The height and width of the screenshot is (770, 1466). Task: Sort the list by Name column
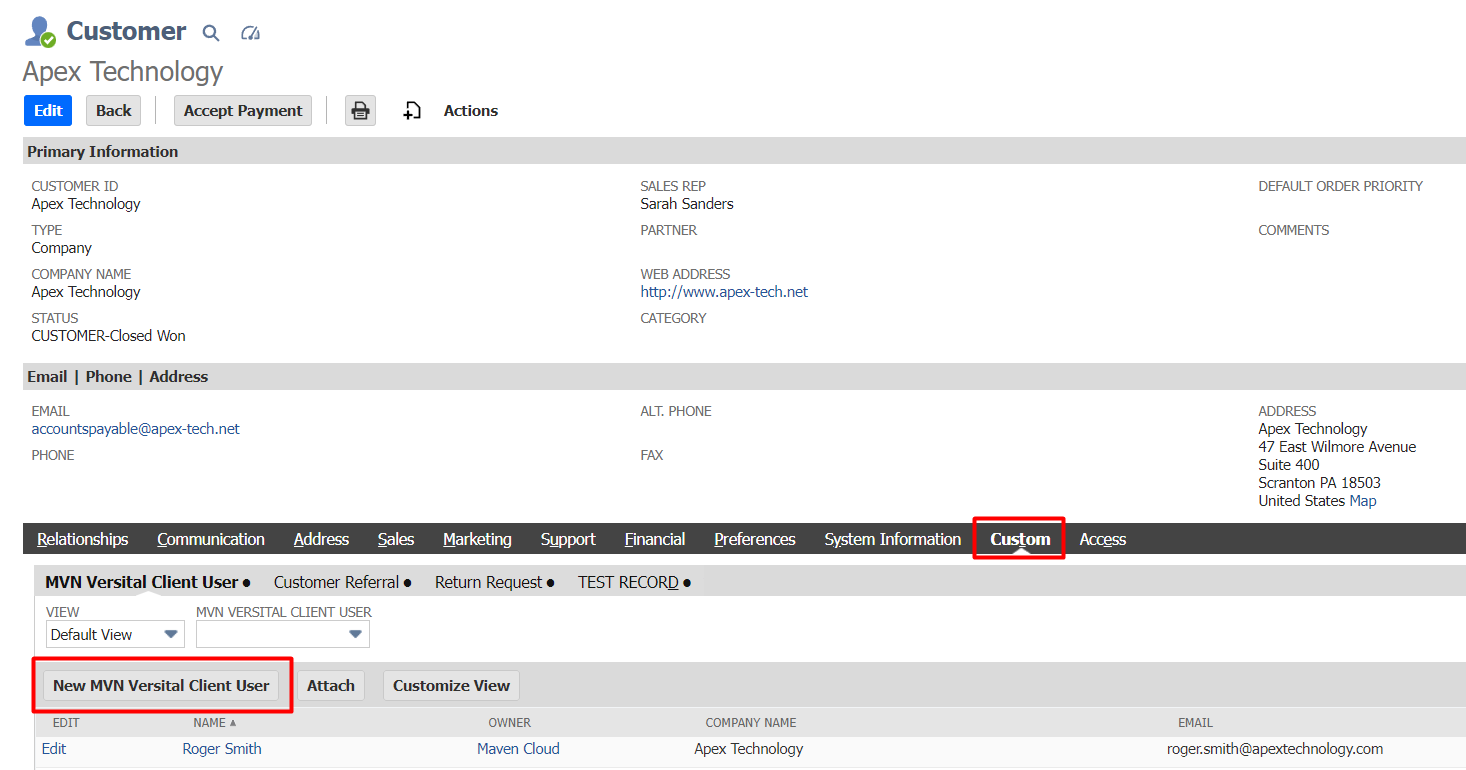point(211,722)
